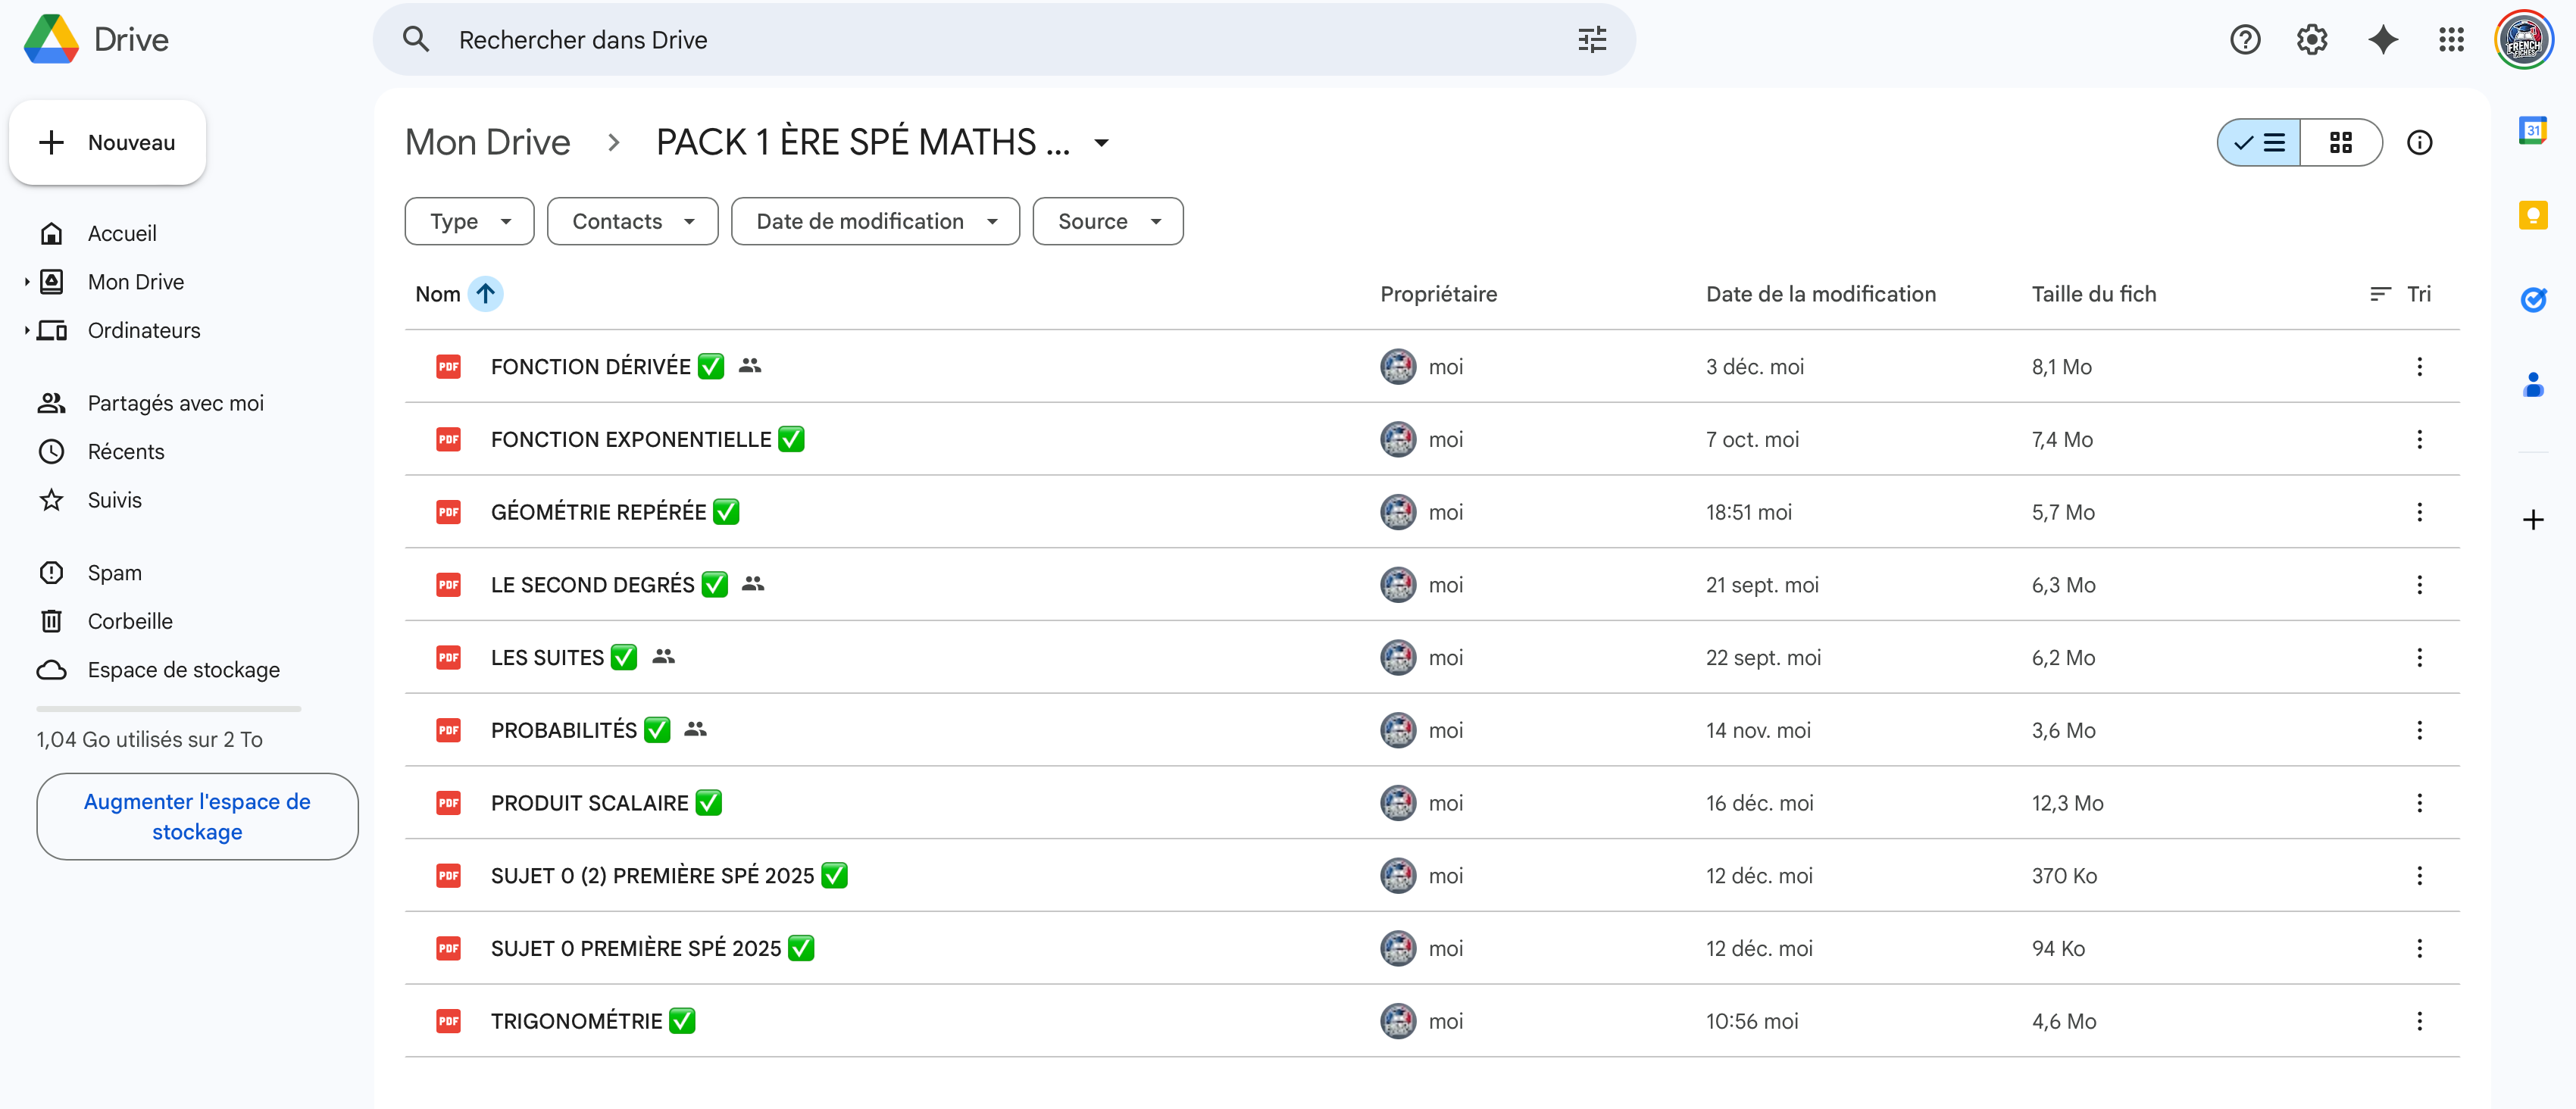
Task: Click the help question mark icon
Action: click(x=2245, y=40)
